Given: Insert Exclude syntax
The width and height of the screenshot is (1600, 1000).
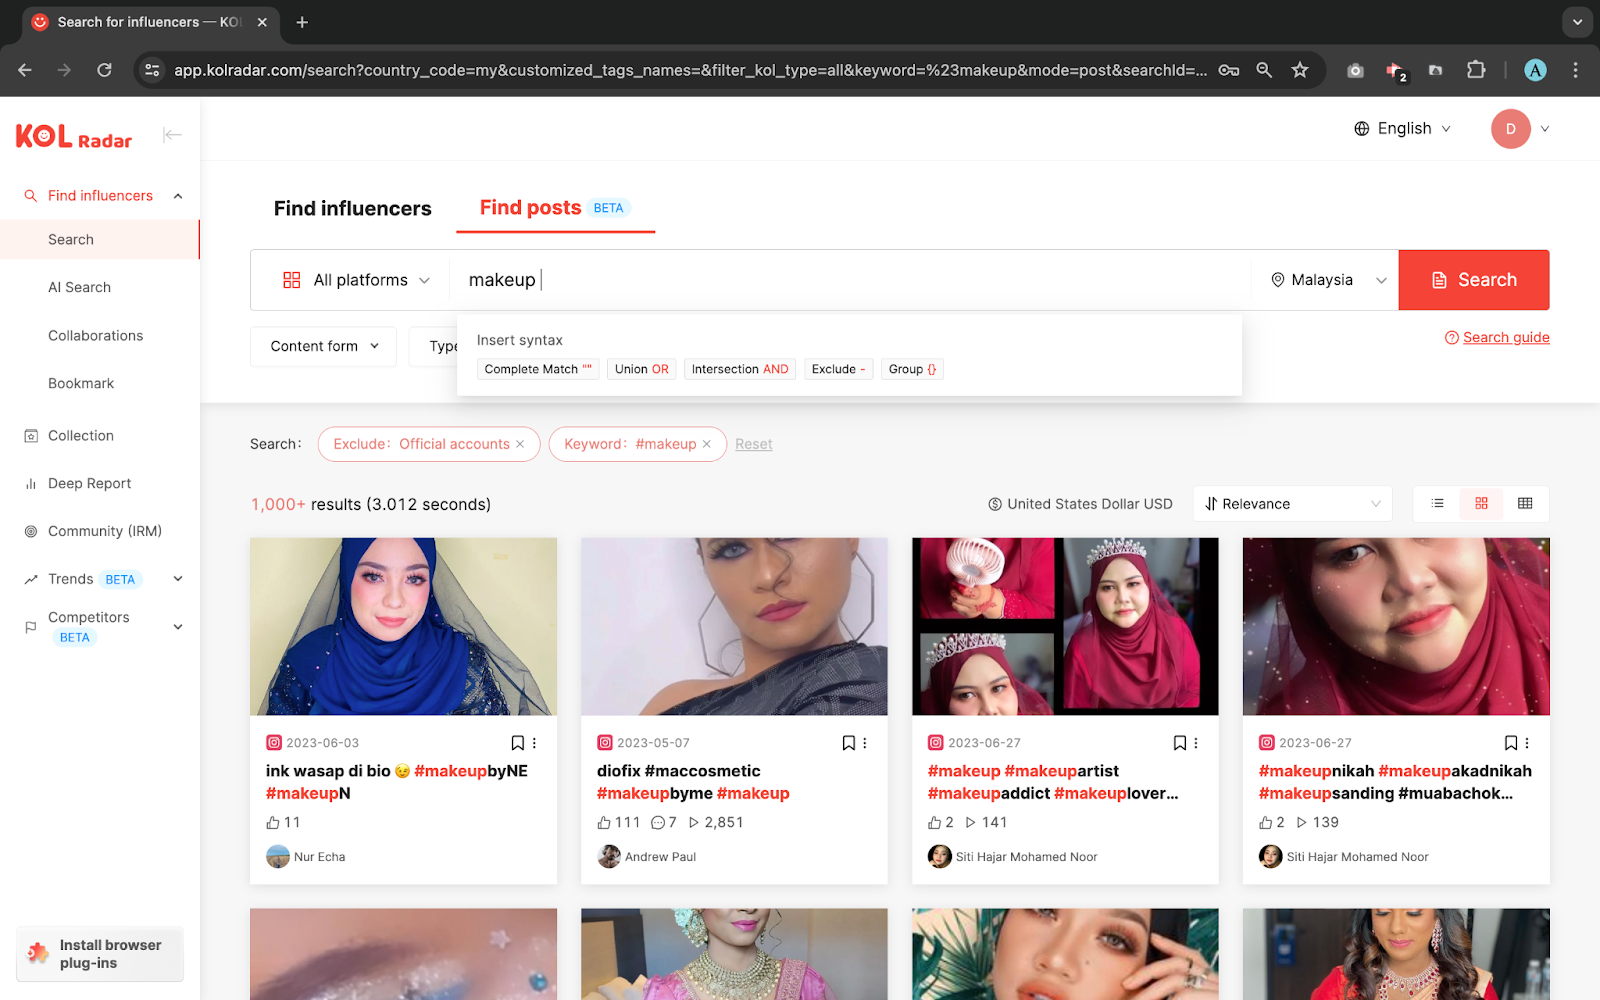Looking at the screenshot, I should click(x=839, y=369).
